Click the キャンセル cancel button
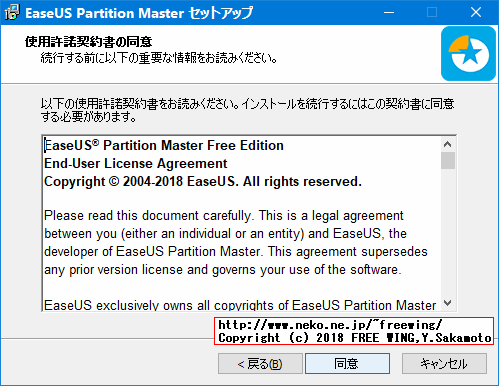 tap(444, 363)
